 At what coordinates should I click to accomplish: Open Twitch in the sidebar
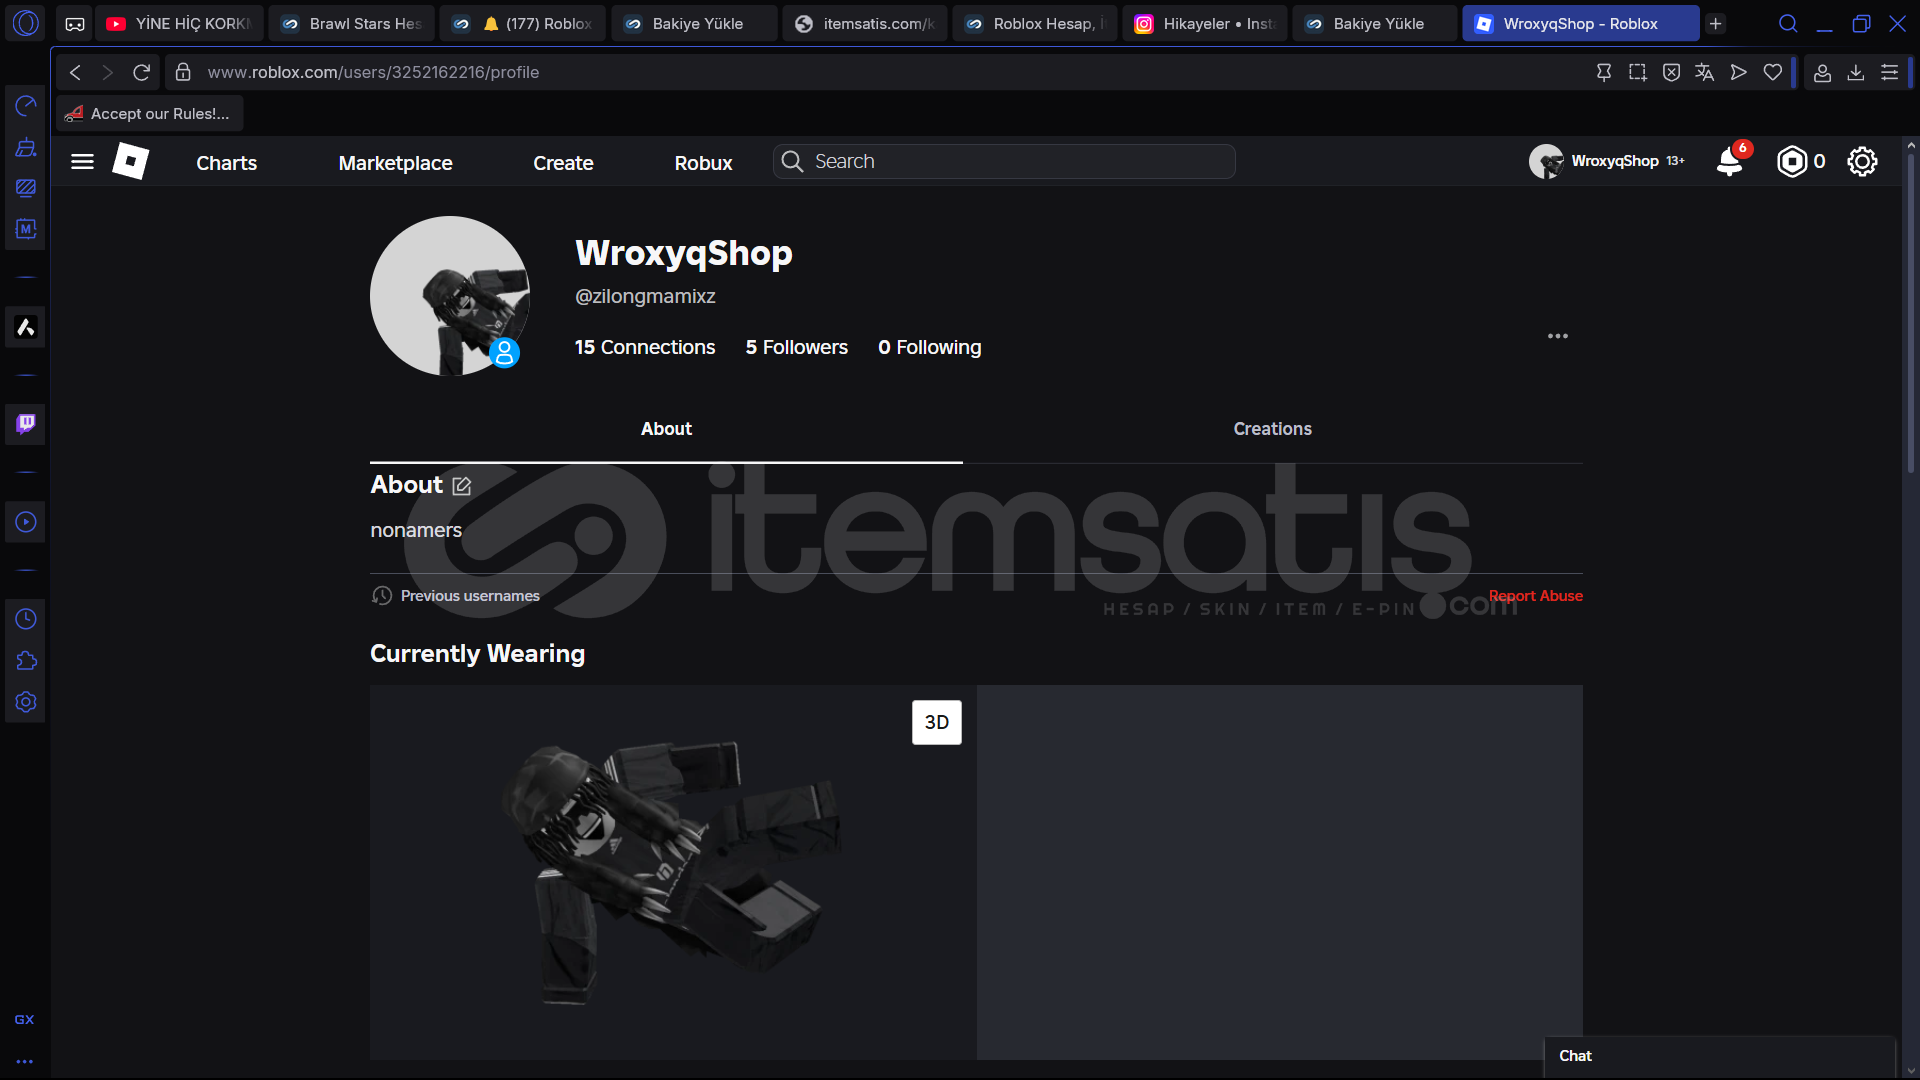point(26,424)
